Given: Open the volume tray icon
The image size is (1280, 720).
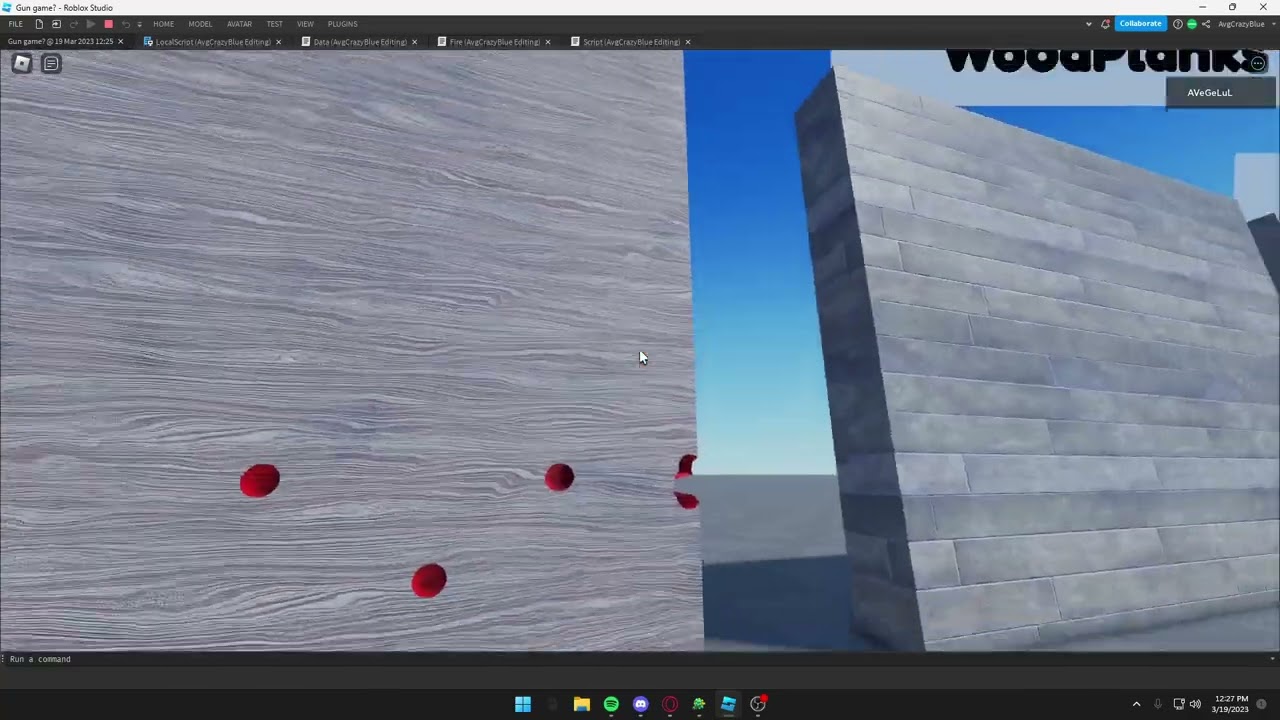Looking at the screenshot, I should pyautogui.click(x=1195, y=704).
